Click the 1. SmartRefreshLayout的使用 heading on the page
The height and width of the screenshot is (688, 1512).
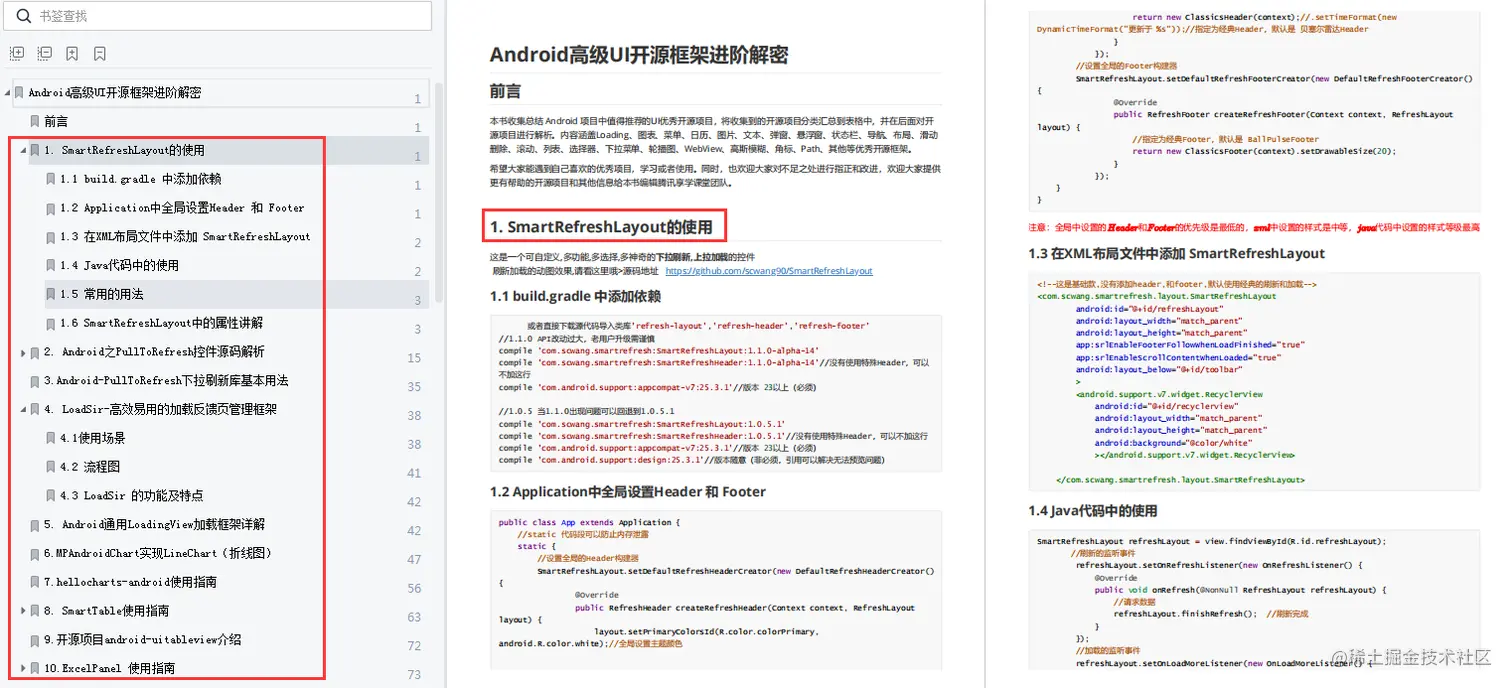[x=601, y=227]
